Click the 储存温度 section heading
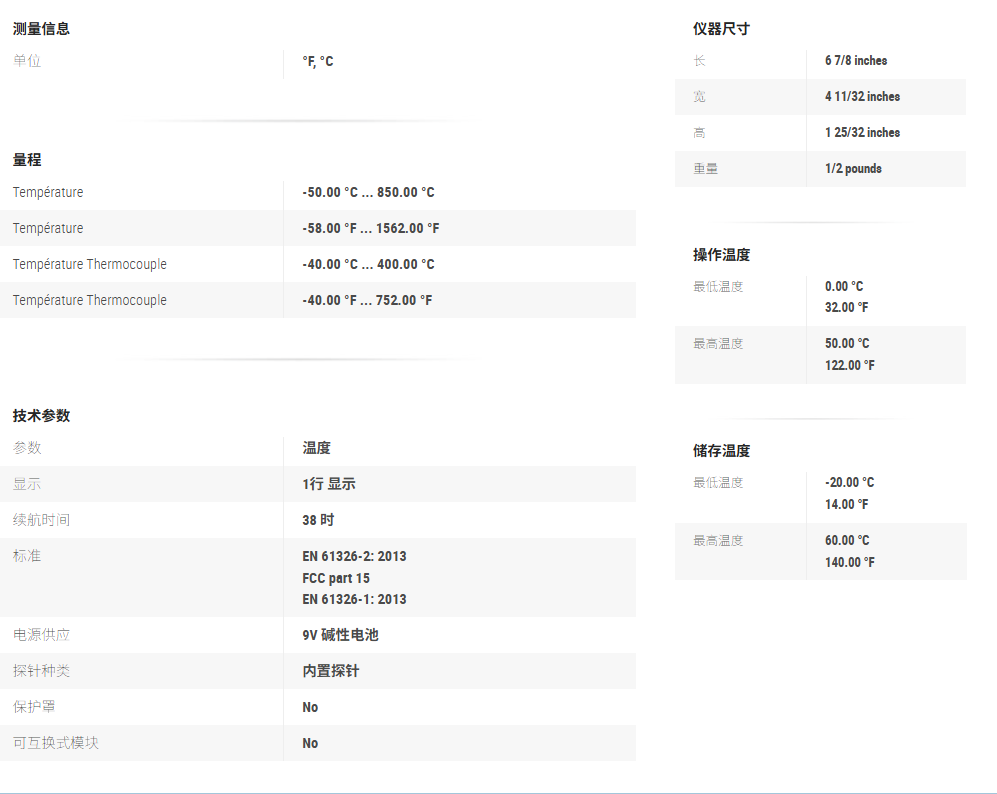This screenshot has width=997, height=794. [x=721, y=451]
